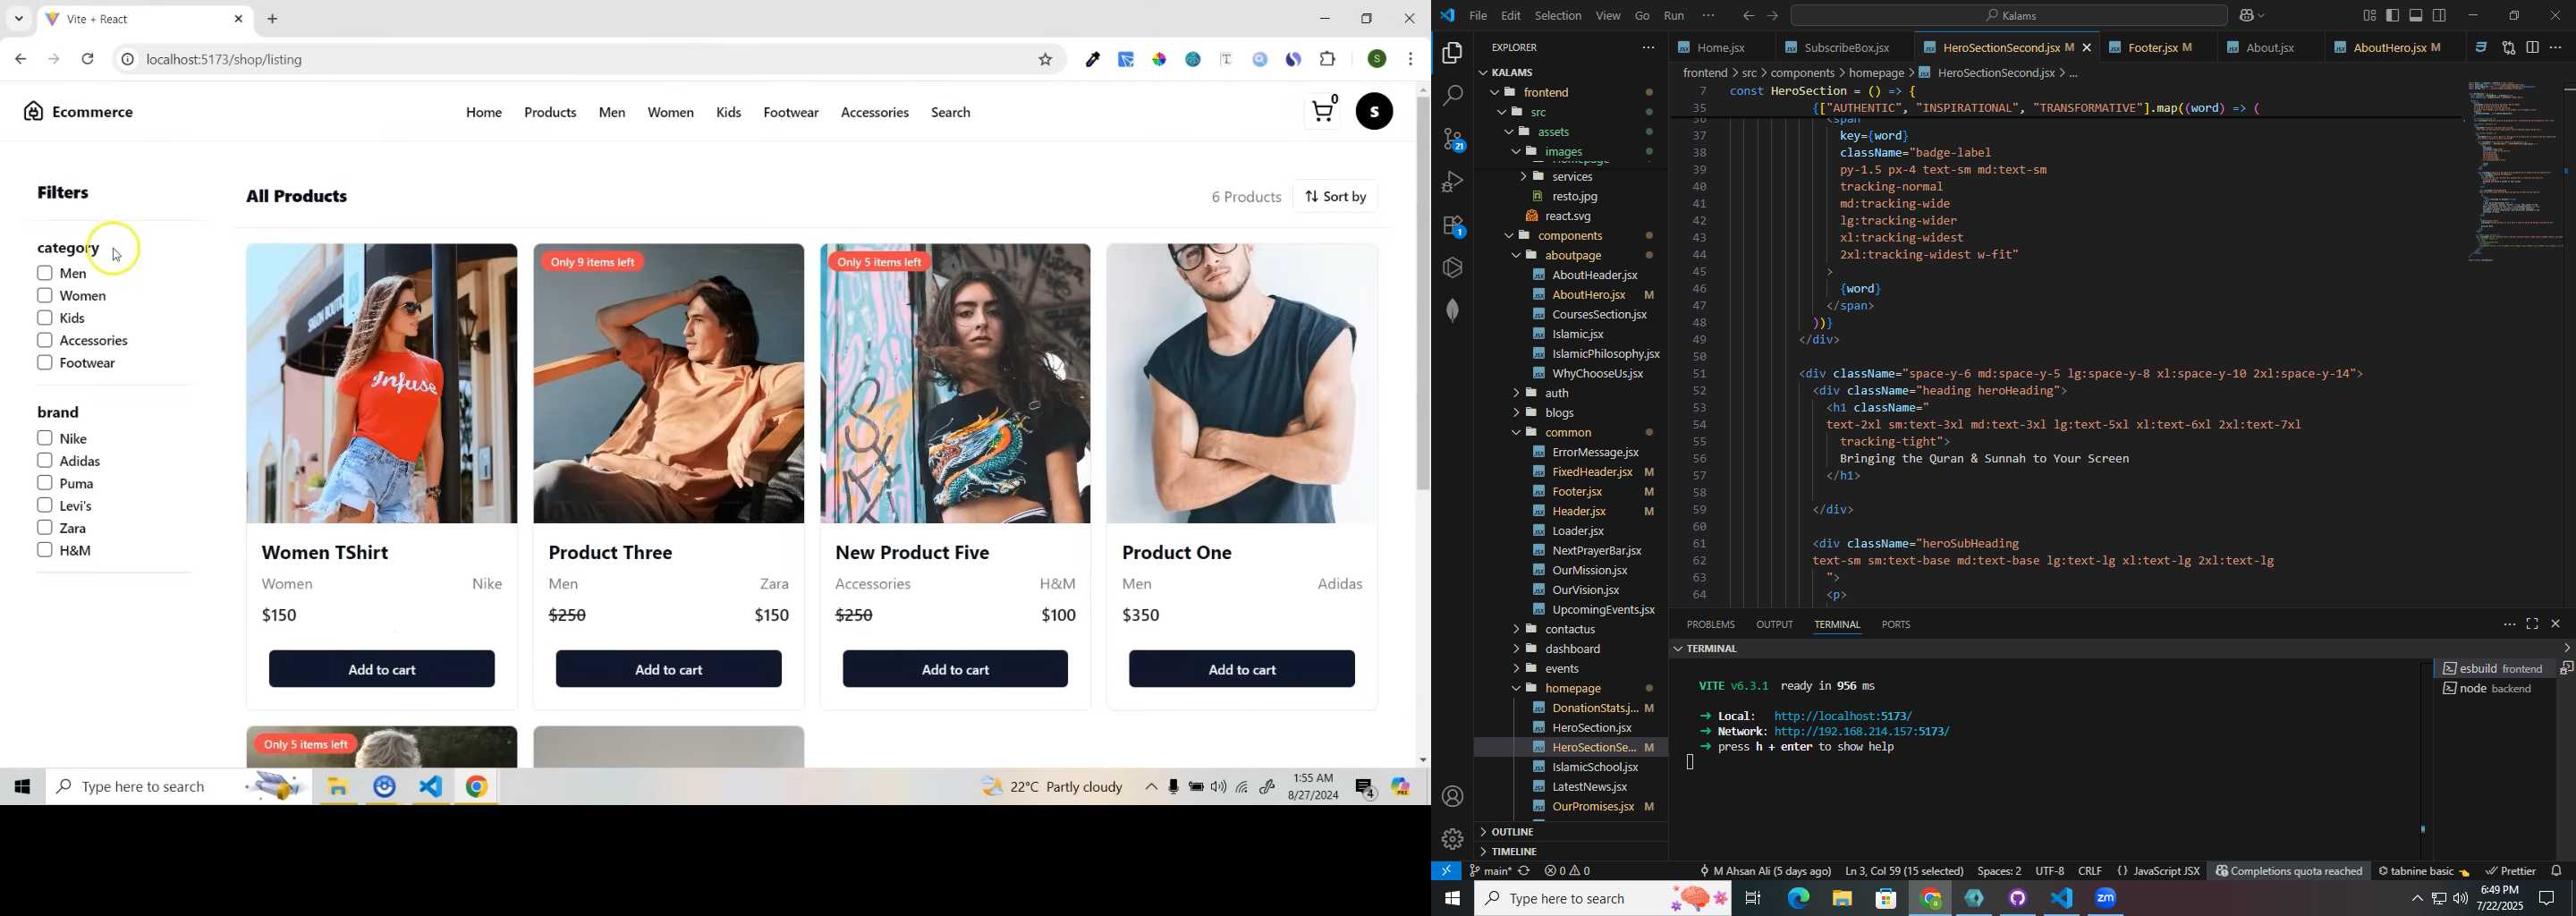The height and width of the screenshot is (916, 2576).
Task: Add Women TShirt to cart
Action: pyautogui.click(x=382, y=669)
